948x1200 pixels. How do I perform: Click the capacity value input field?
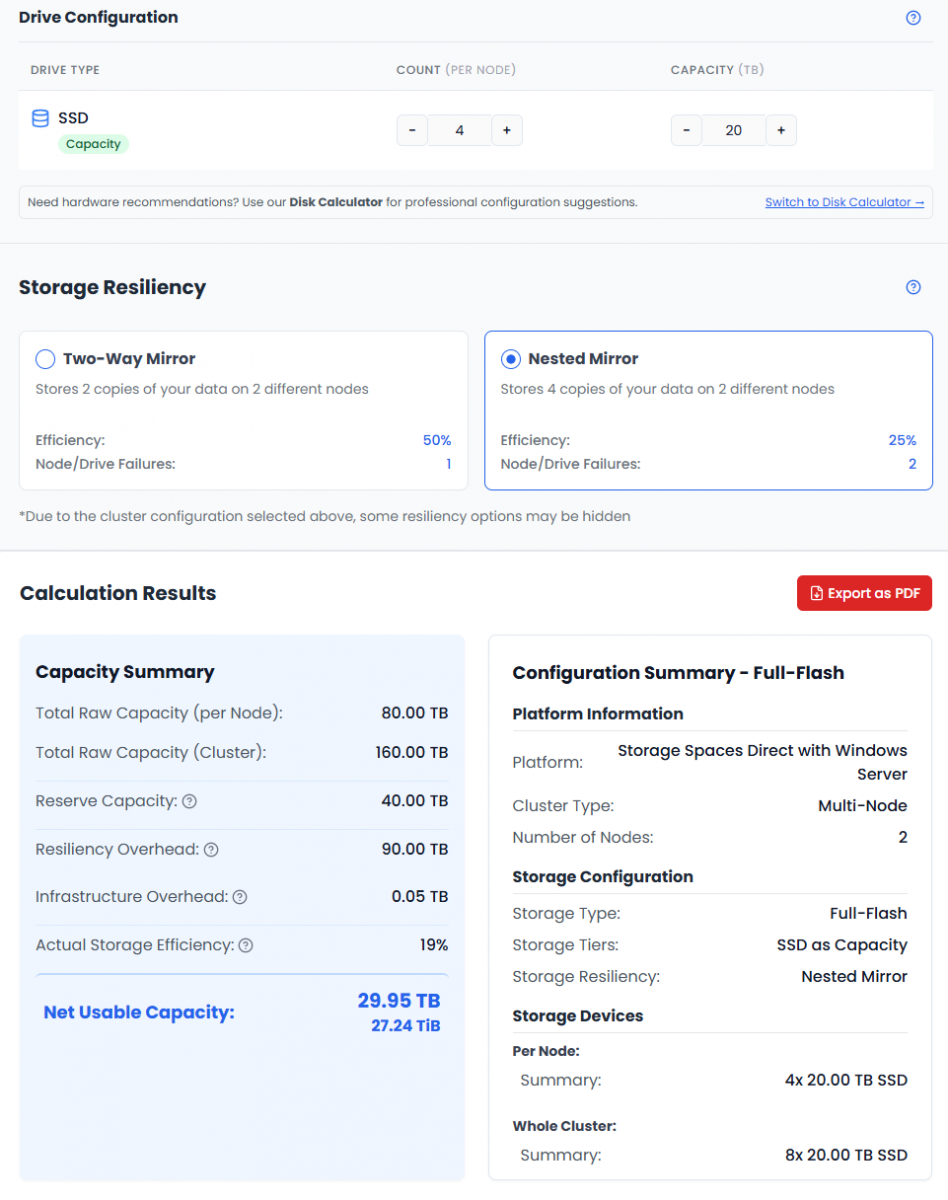pos(733,131)
